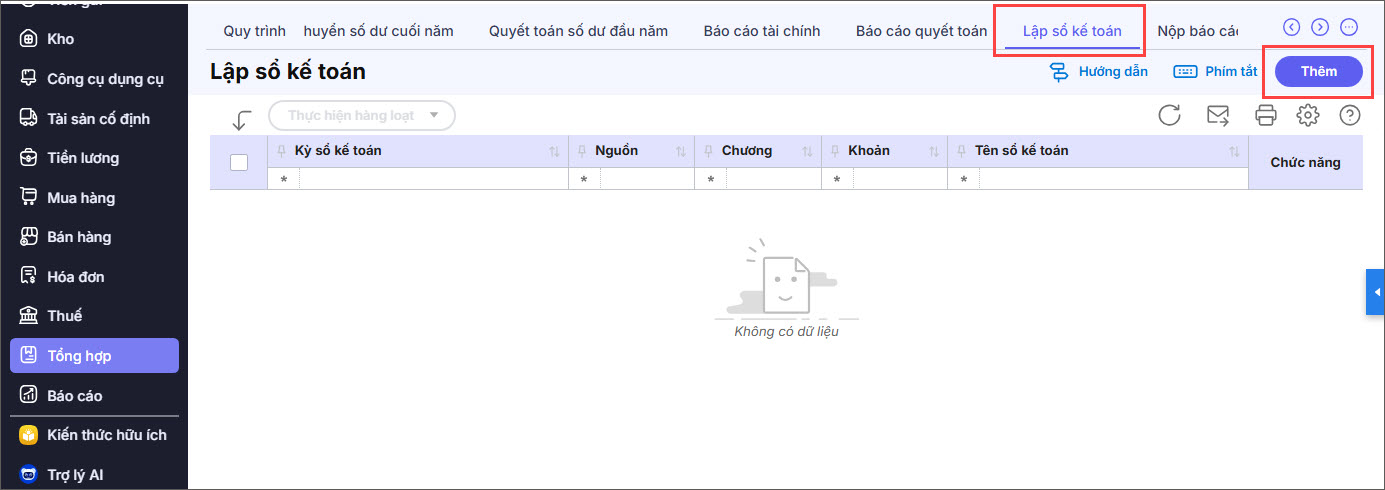Open the Thực hiện hàng loạt dropdown
Screen dimensions: 1385x490
click(x=362, y=116)
